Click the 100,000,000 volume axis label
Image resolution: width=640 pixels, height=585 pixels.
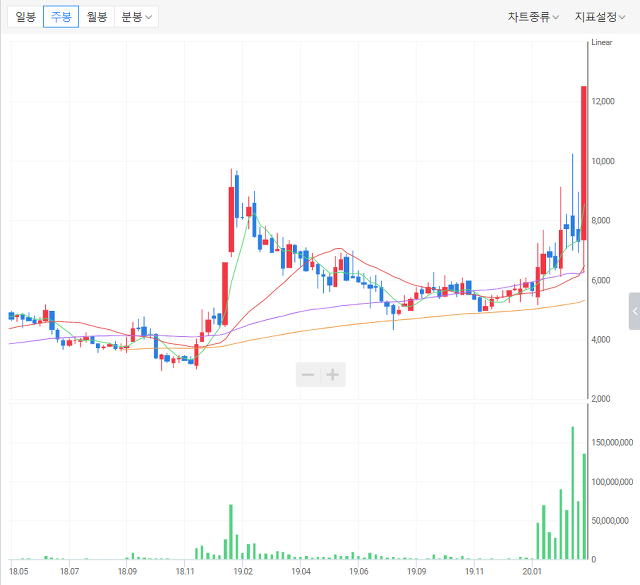click(x=612, y=482)
